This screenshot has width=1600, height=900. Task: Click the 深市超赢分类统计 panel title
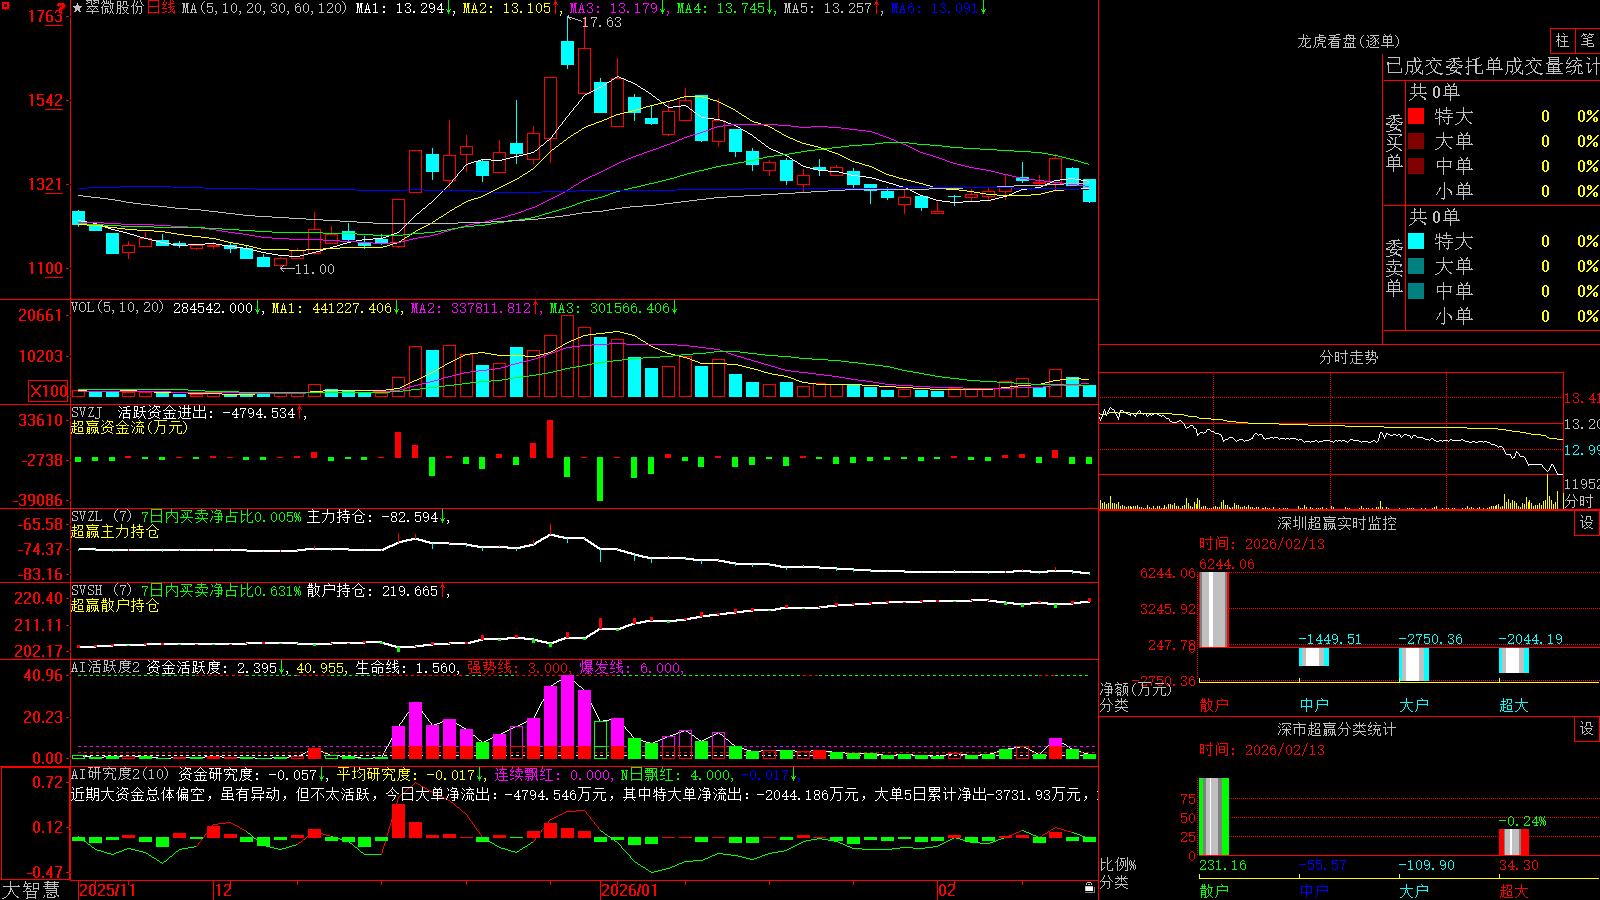1337,729
